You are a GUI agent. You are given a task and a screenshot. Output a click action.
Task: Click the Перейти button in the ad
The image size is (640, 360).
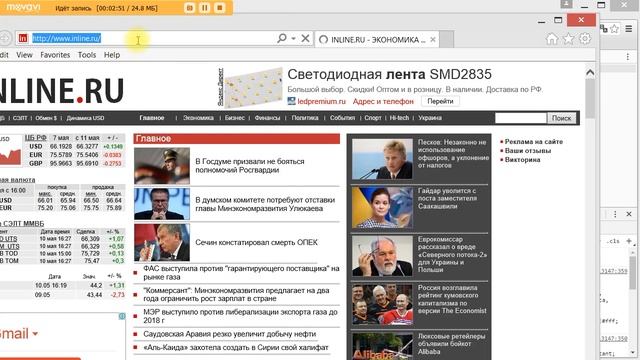[x=440, y=101]
